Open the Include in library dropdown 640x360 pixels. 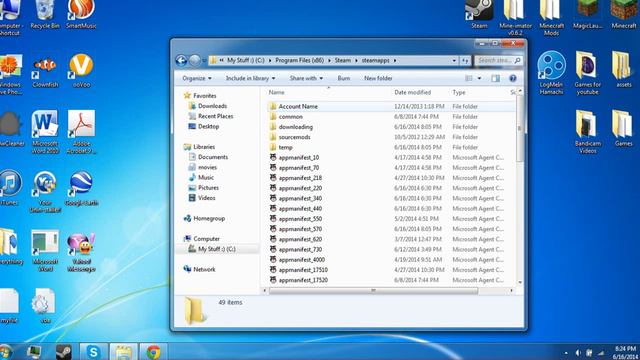click(x=250, y=78)
